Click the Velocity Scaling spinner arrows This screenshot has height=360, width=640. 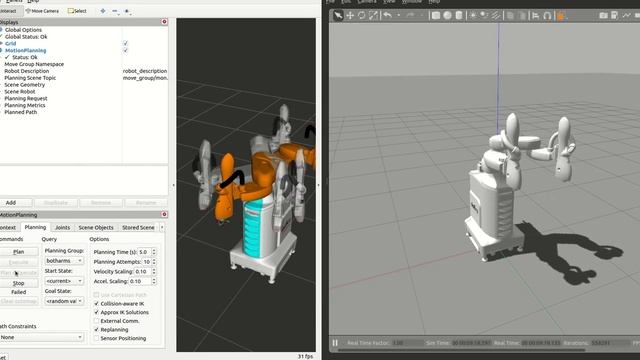(x=154, y=271)
